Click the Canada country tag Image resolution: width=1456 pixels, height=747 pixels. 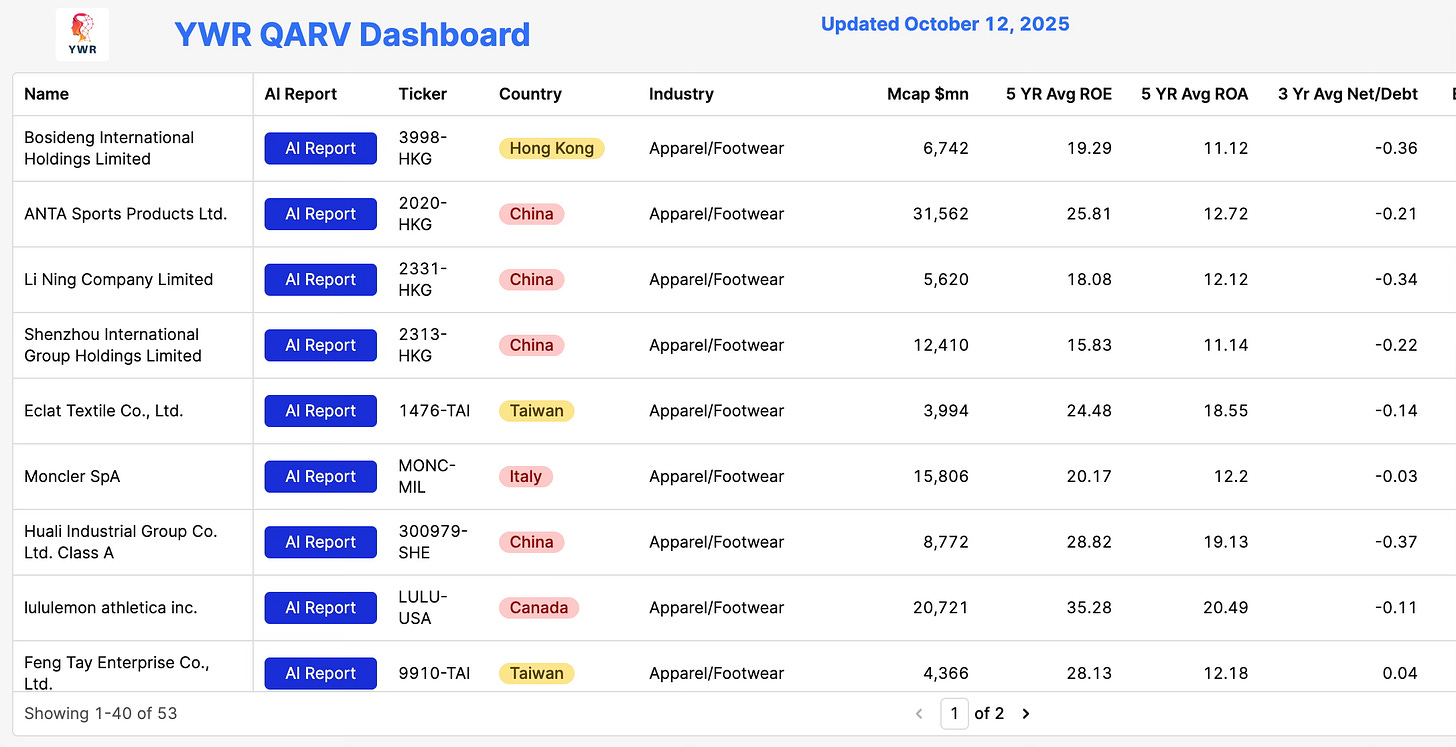pyautogui.click(x=538, y=608)
